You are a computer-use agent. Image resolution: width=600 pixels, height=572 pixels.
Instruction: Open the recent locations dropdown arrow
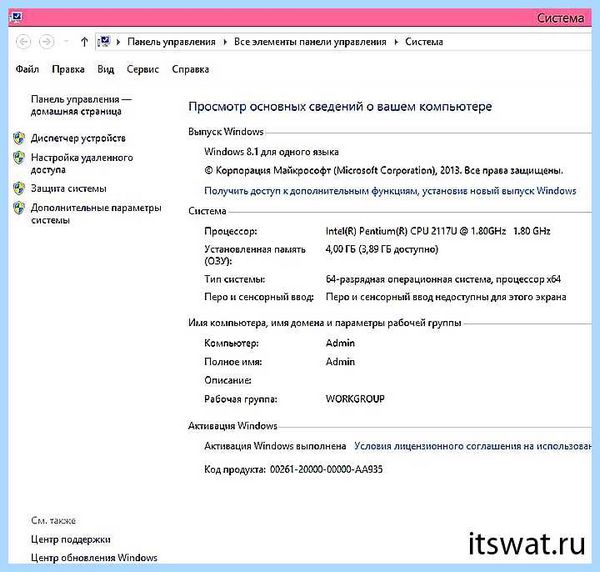click(66, 41)
